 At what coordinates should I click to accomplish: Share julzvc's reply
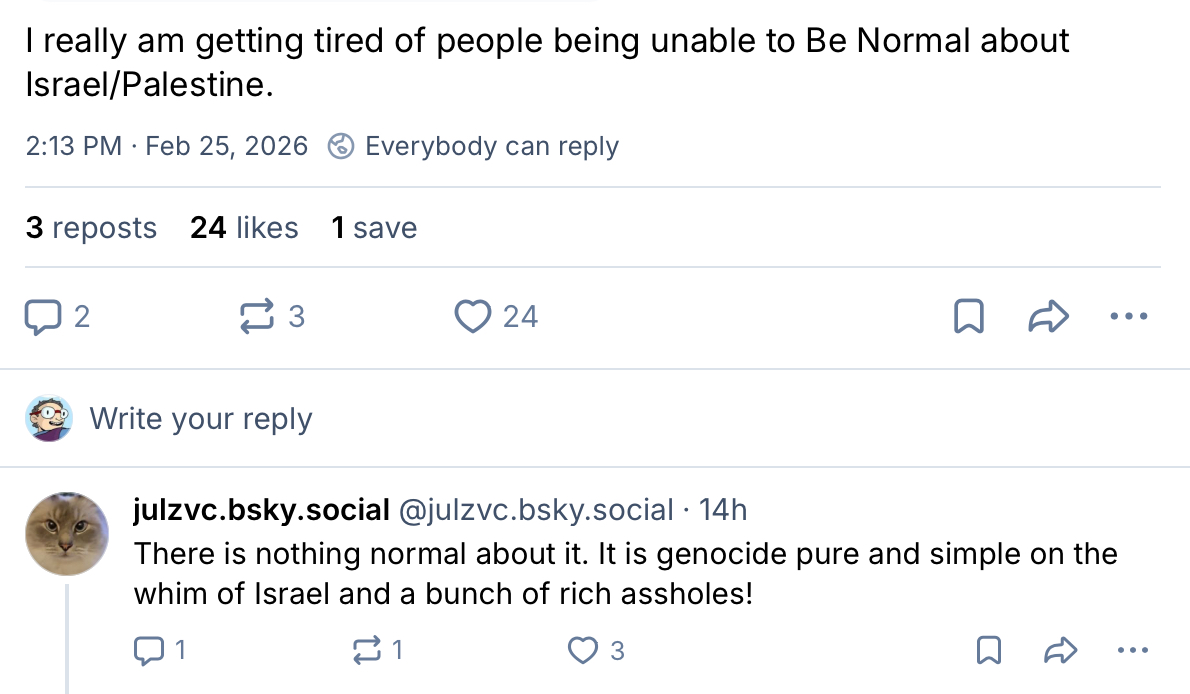click(1058, 651)
